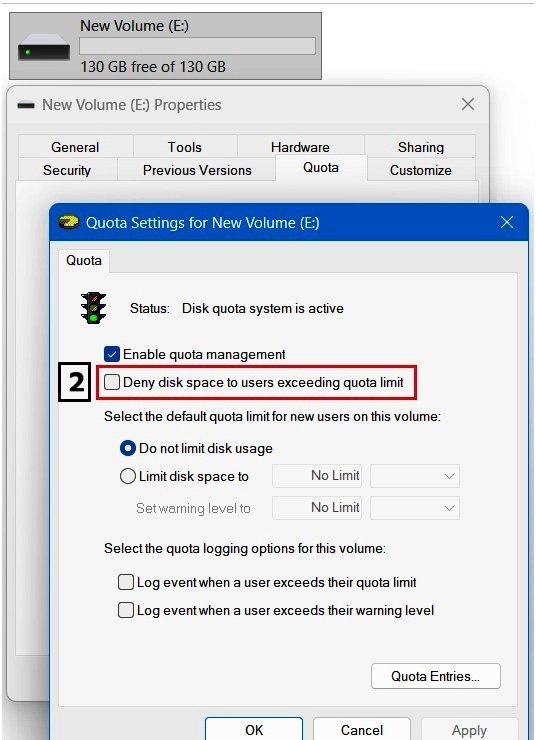The height and width of the screenshot is (740, 536).
Task: Switch to the Customize tab
Action: [421, 170]
